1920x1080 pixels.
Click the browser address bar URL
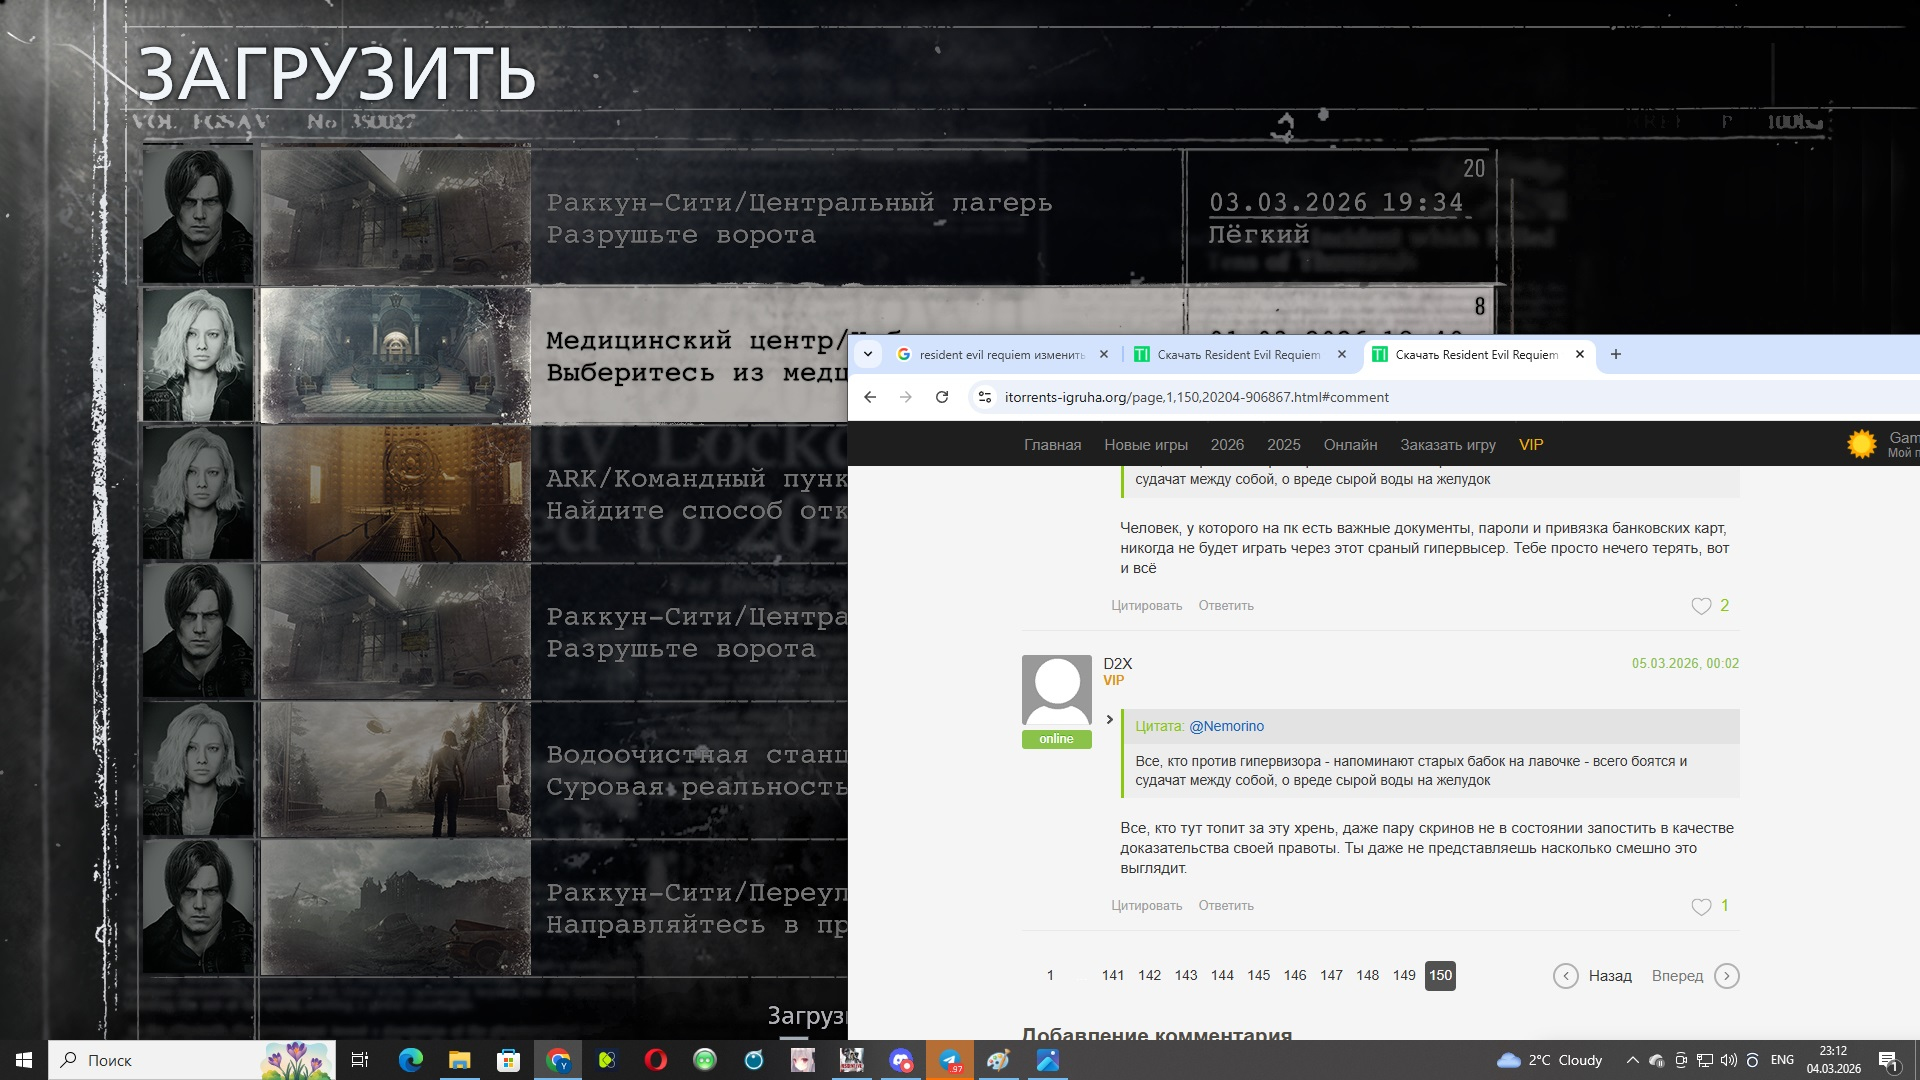[x=1196, y=397]
